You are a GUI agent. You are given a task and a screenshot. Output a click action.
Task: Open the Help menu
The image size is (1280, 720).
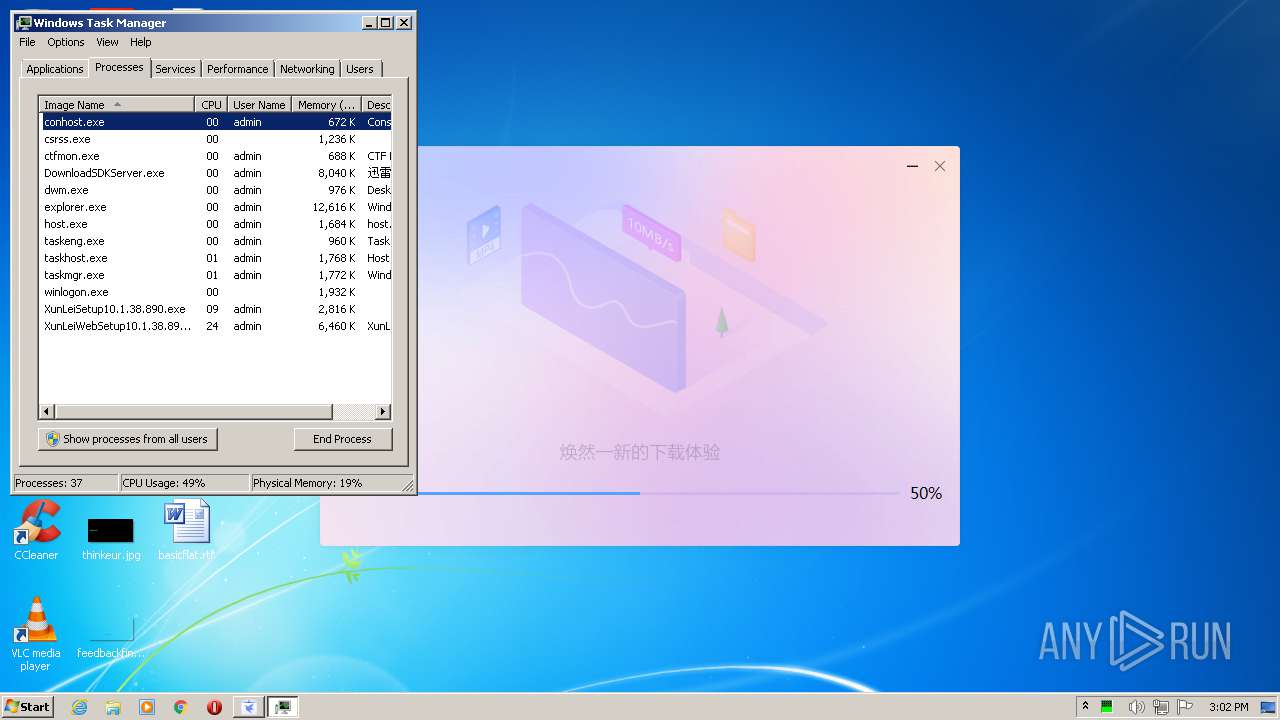pyautogui.click(x=141, y=42)
